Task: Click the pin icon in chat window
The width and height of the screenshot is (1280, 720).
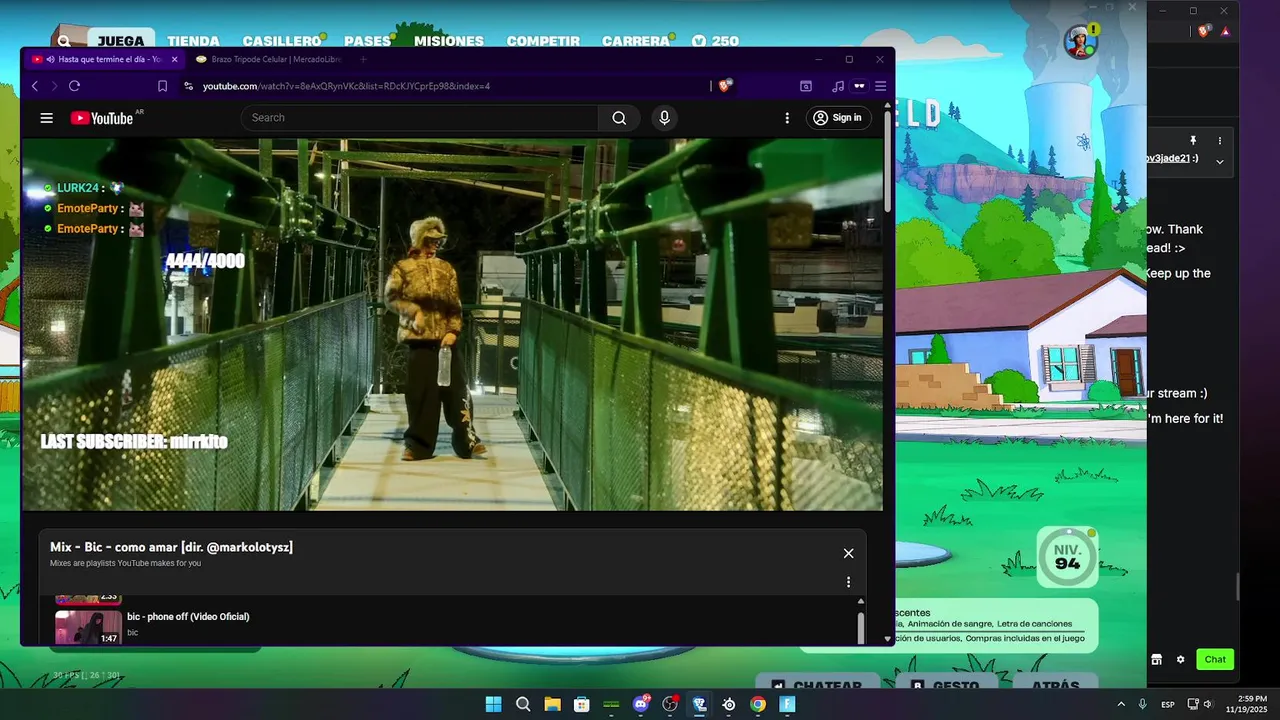Action: pos(1193,141)
